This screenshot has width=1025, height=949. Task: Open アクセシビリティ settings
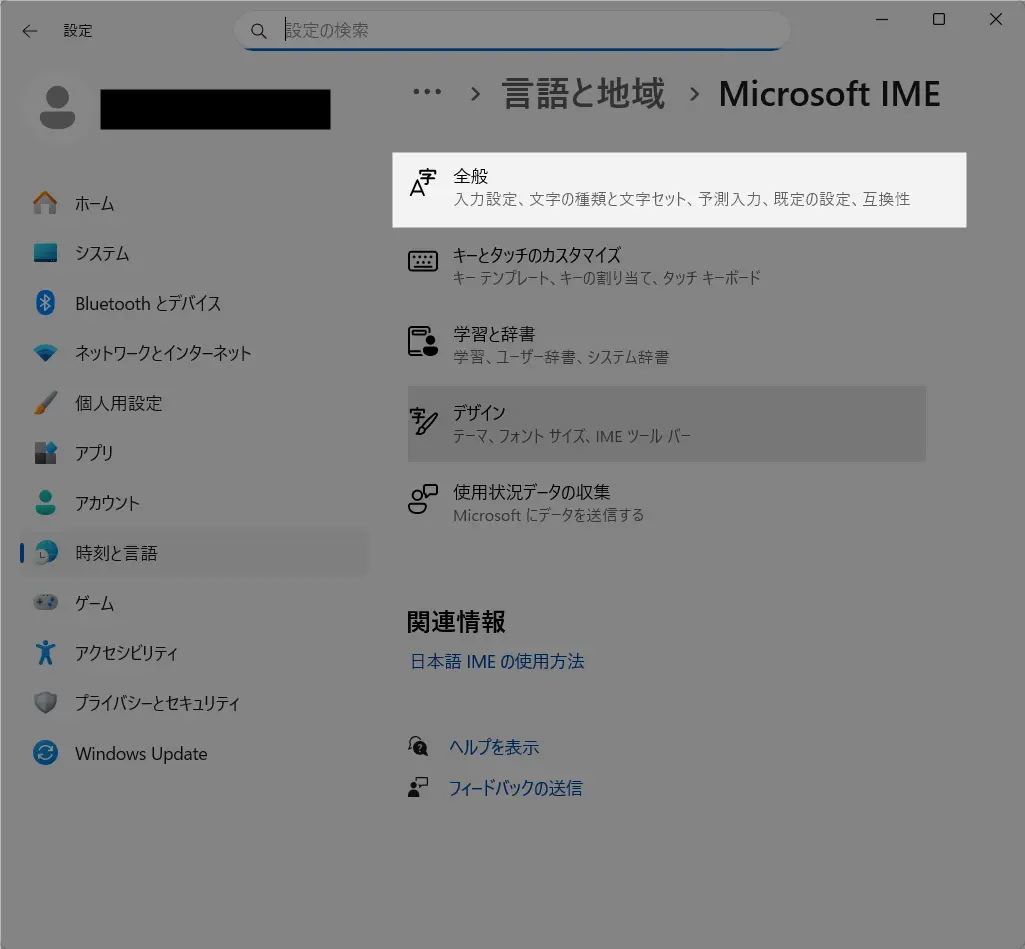193,652
